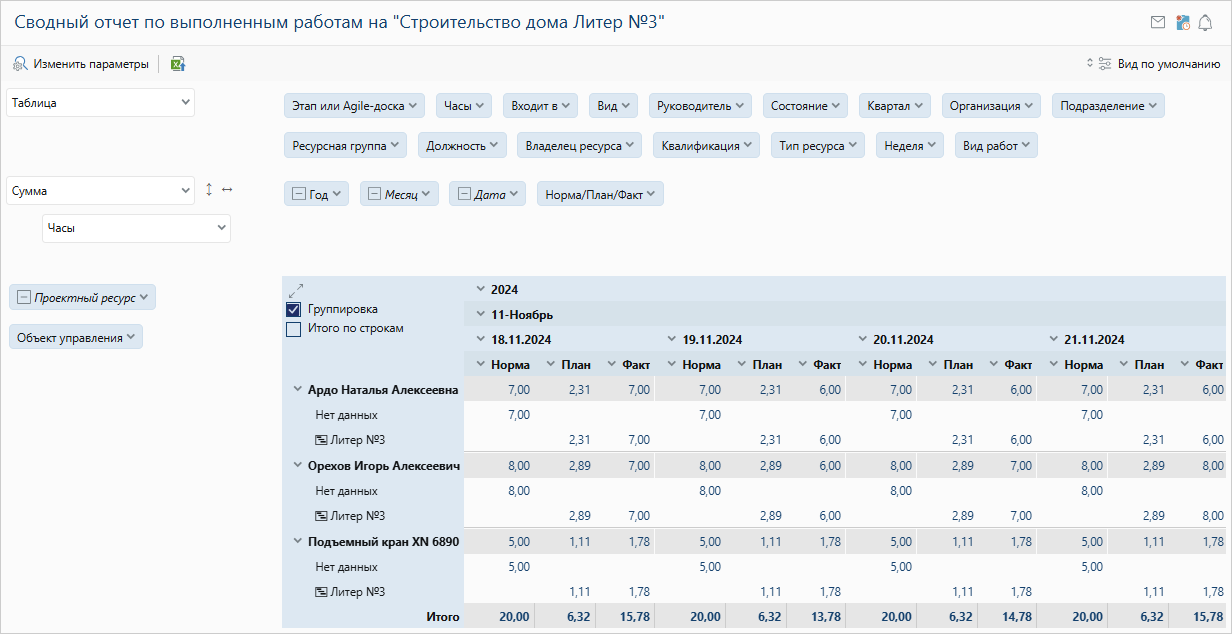The height and width of the screenshot is (634, 1232).
Task: Click the horizontal arrows icon beside Сумма
Action: coord(227,189)
